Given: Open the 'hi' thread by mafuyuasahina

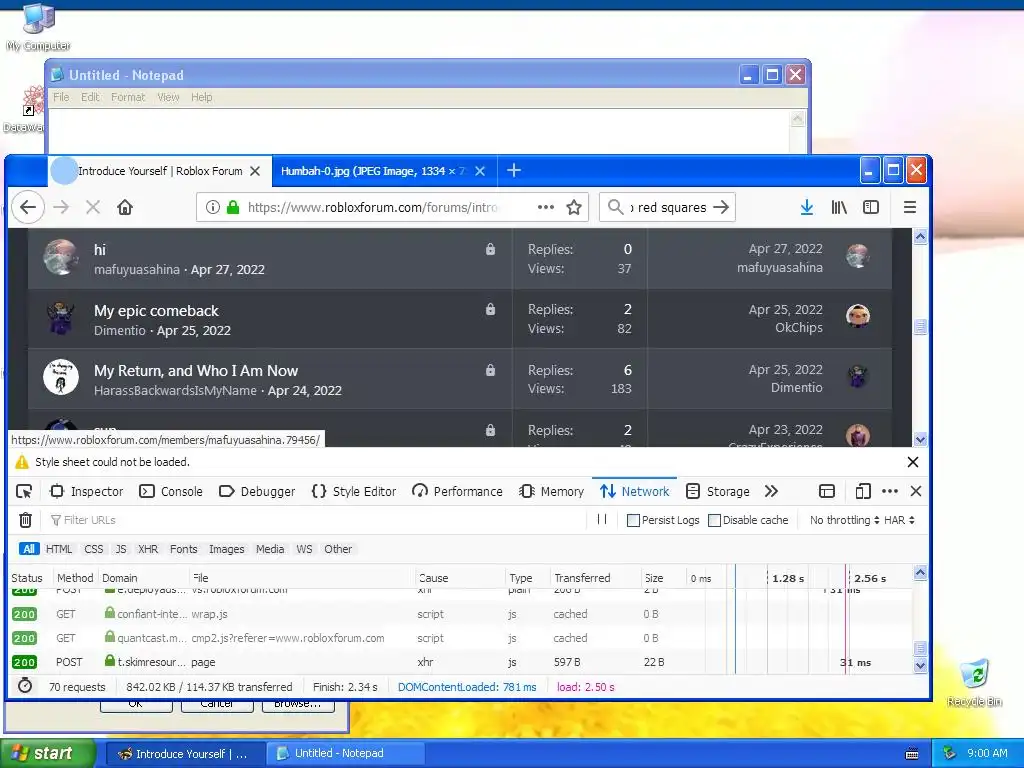Looking at the screenshot, I should point(100,250).
